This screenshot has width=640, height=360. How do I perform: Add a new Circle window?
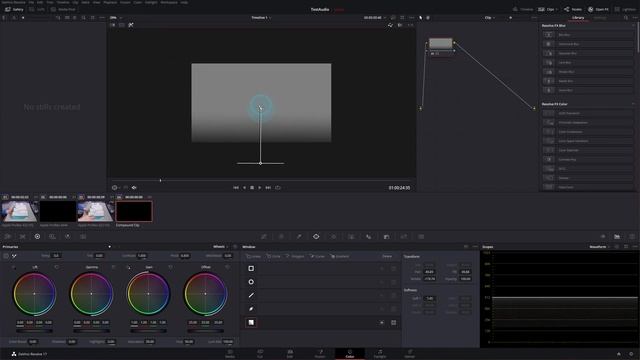coord(273,256)
